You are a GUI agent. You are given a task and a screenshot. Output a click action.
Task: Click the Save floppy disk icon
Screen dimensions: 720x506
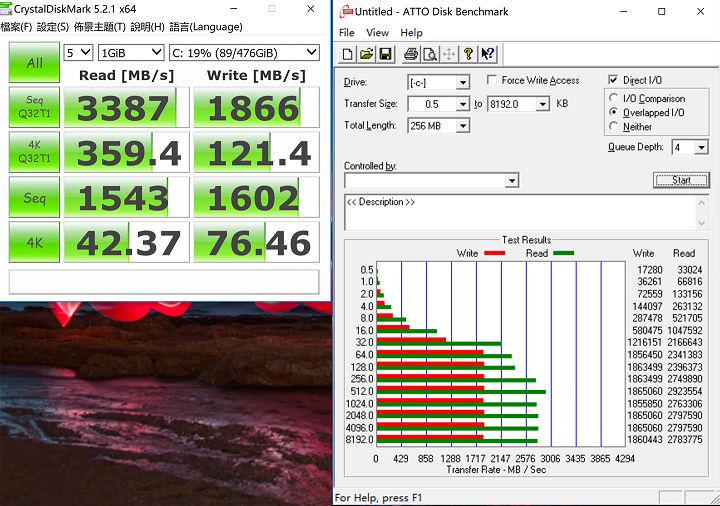386,54
